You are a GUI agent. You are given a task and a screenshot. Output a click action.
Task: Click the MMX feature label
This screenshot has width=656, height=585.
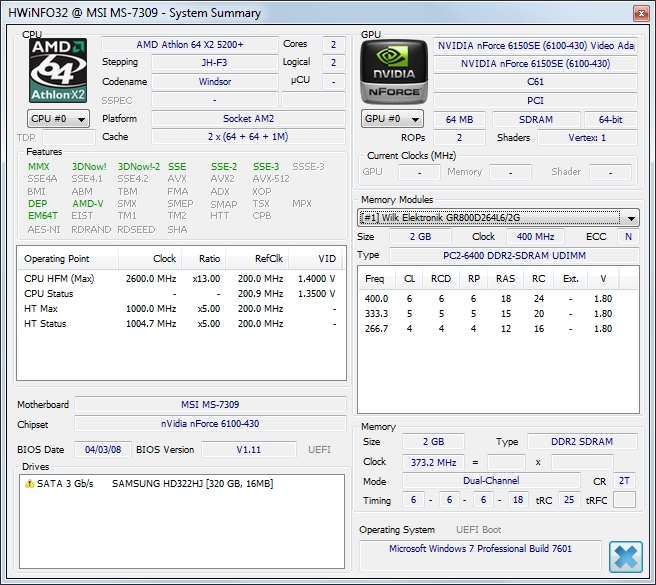38,167
